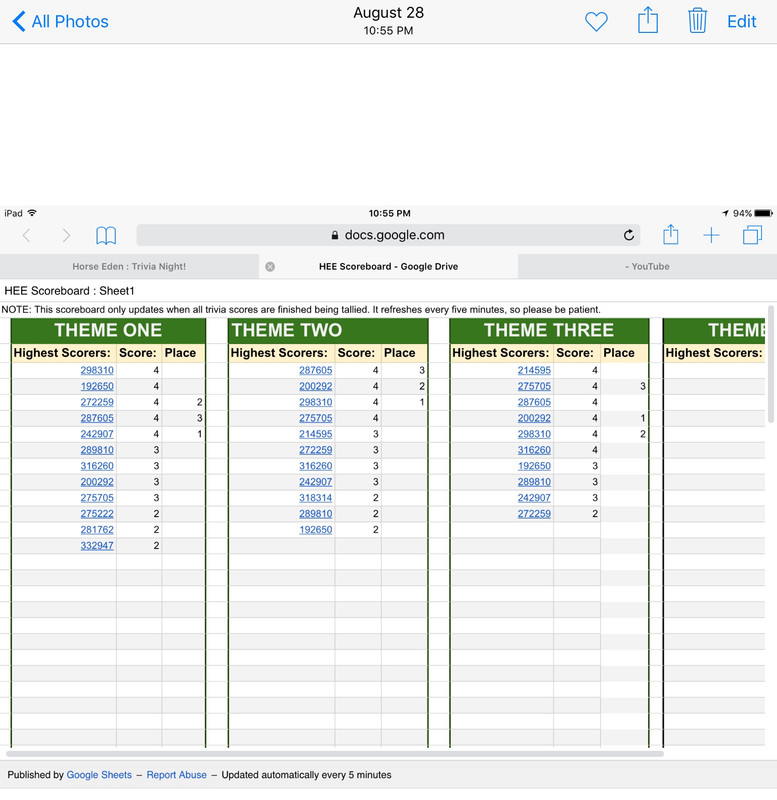777x800 pixels.
Task: Open player 318314 in Theme Two
Action: 315,498
